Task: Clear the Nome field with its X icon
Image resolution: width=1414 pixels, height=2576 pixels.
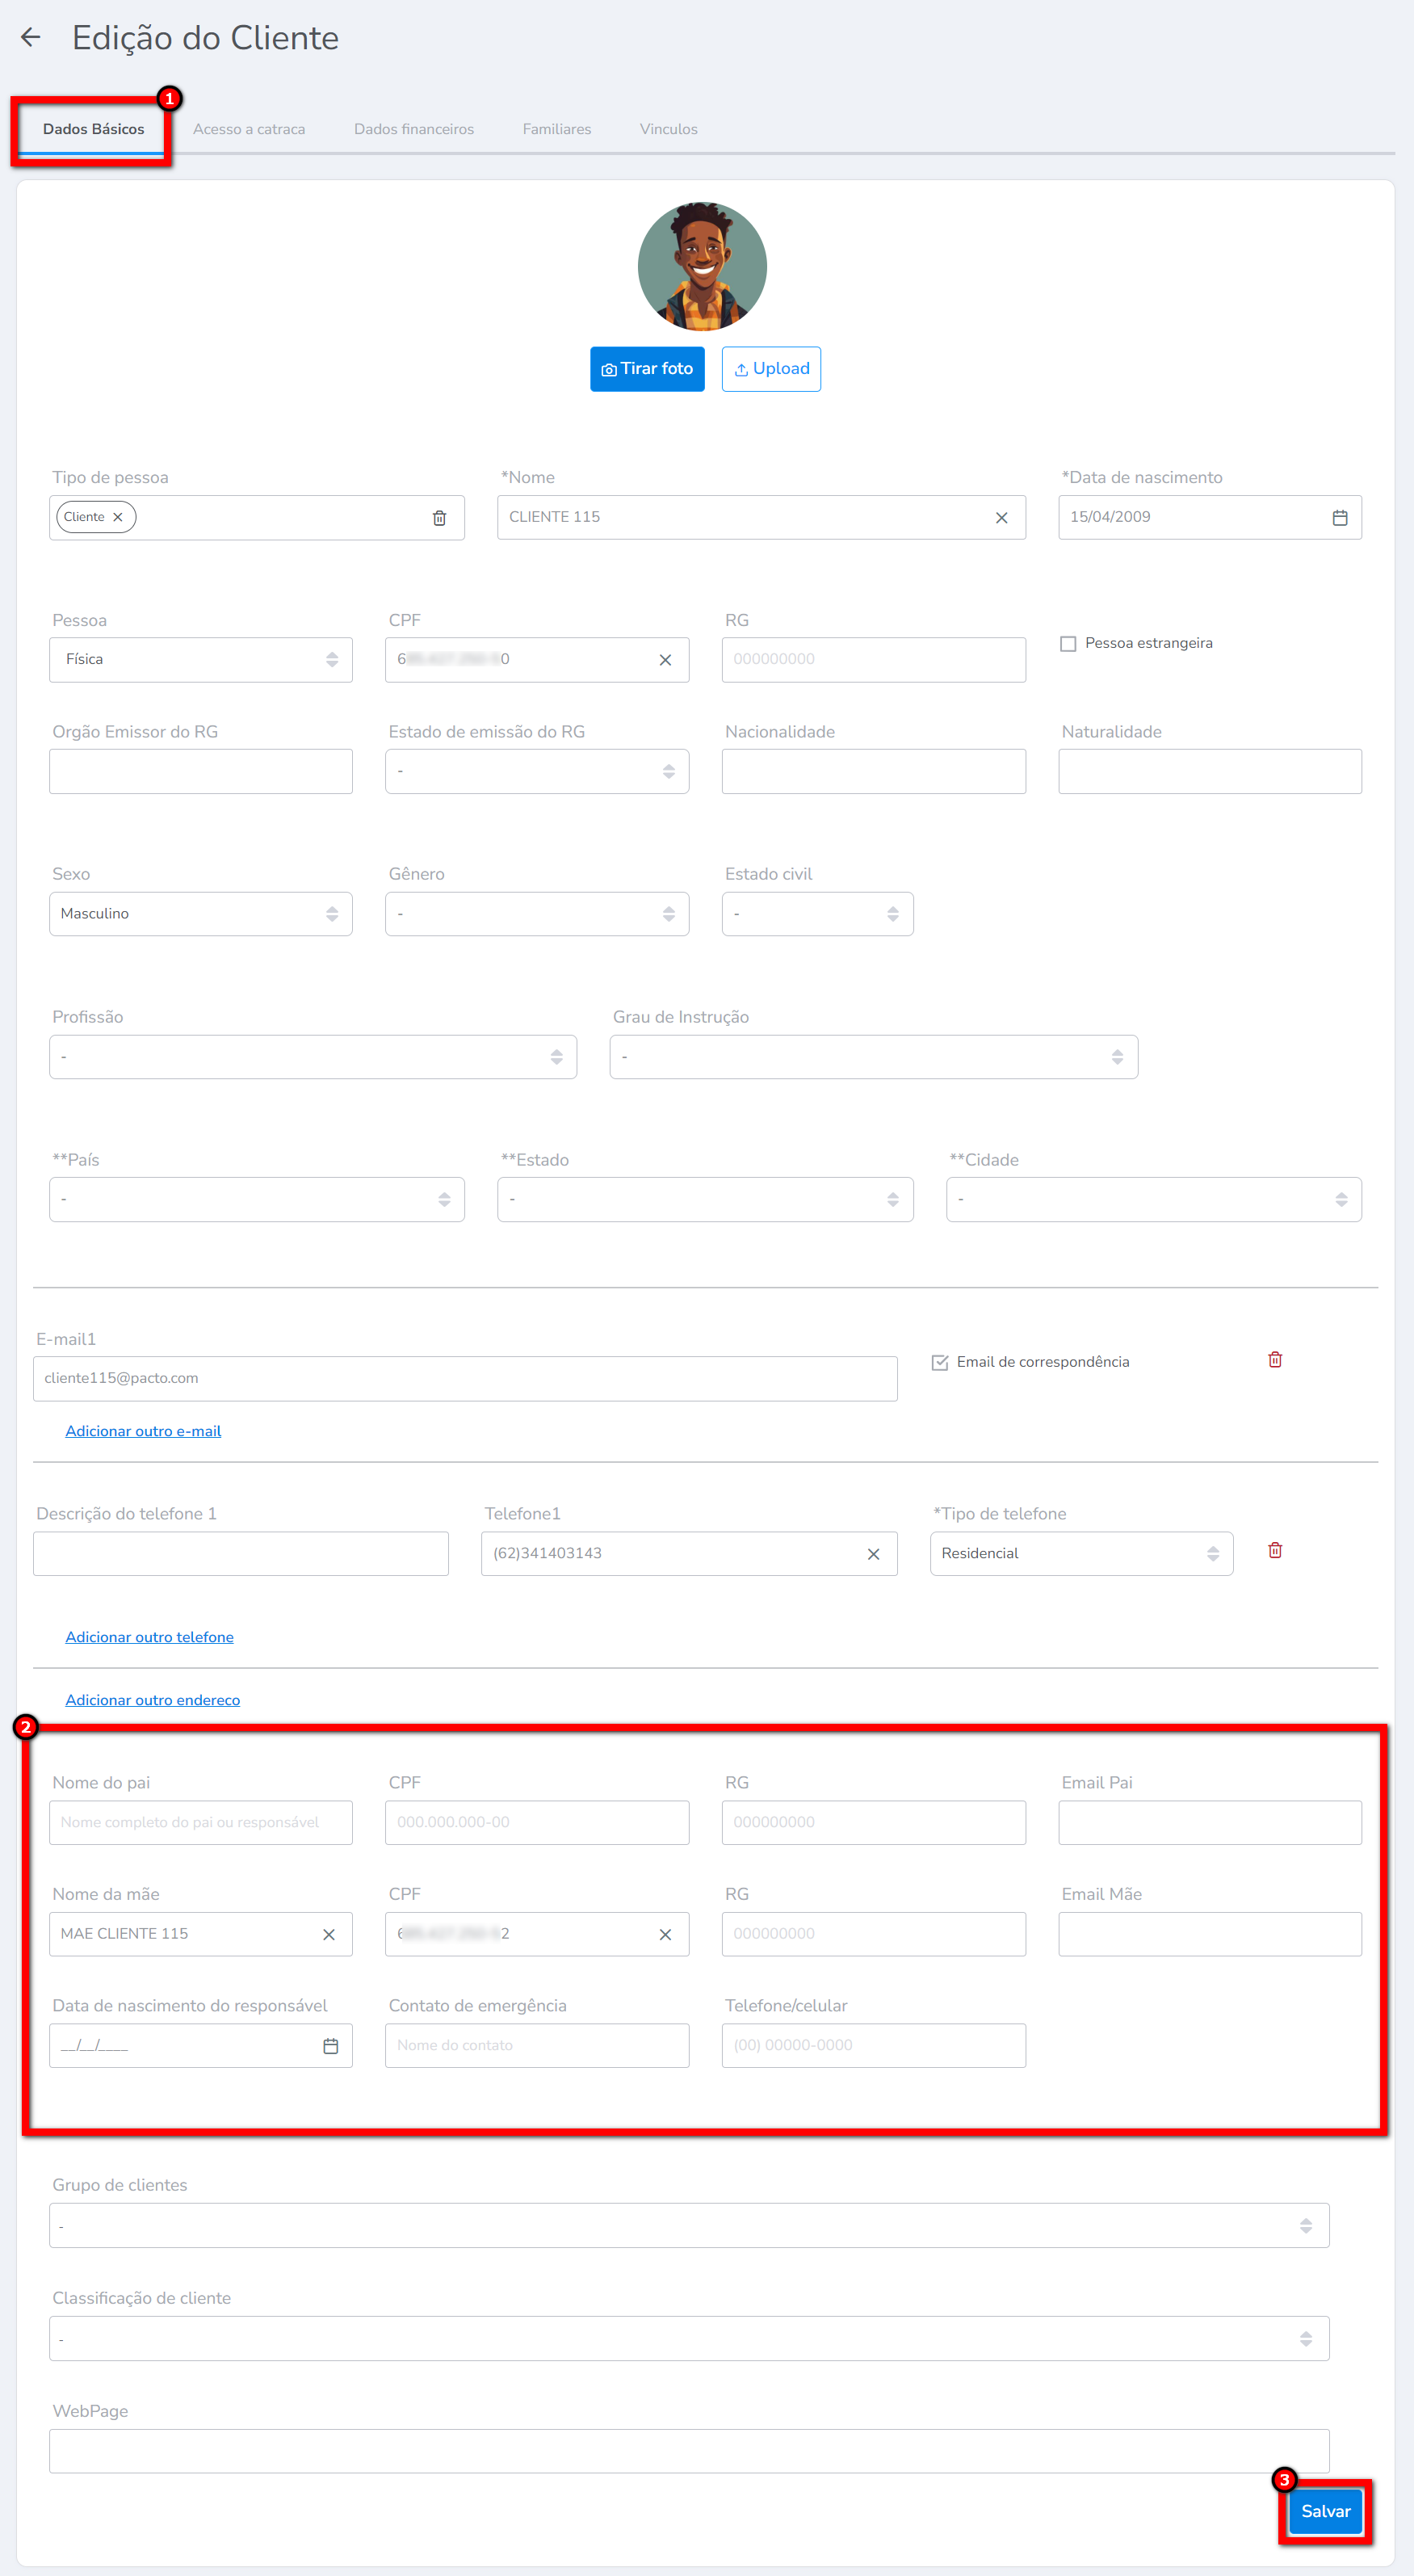Action: pos(1001,518)
